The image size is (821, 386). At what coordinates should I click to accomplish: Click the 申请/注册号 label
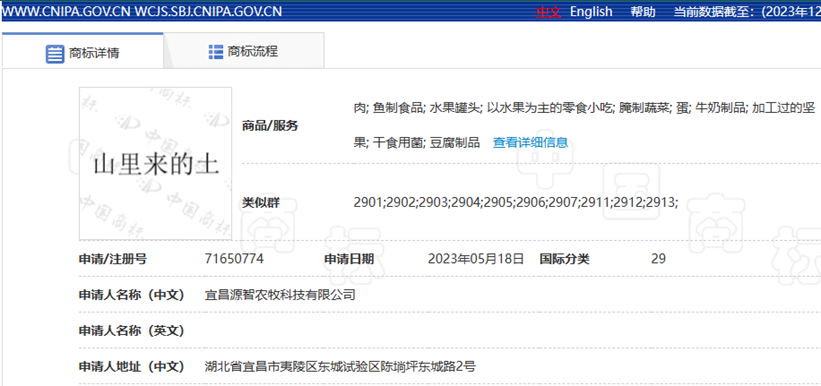[x=113, y=259]
